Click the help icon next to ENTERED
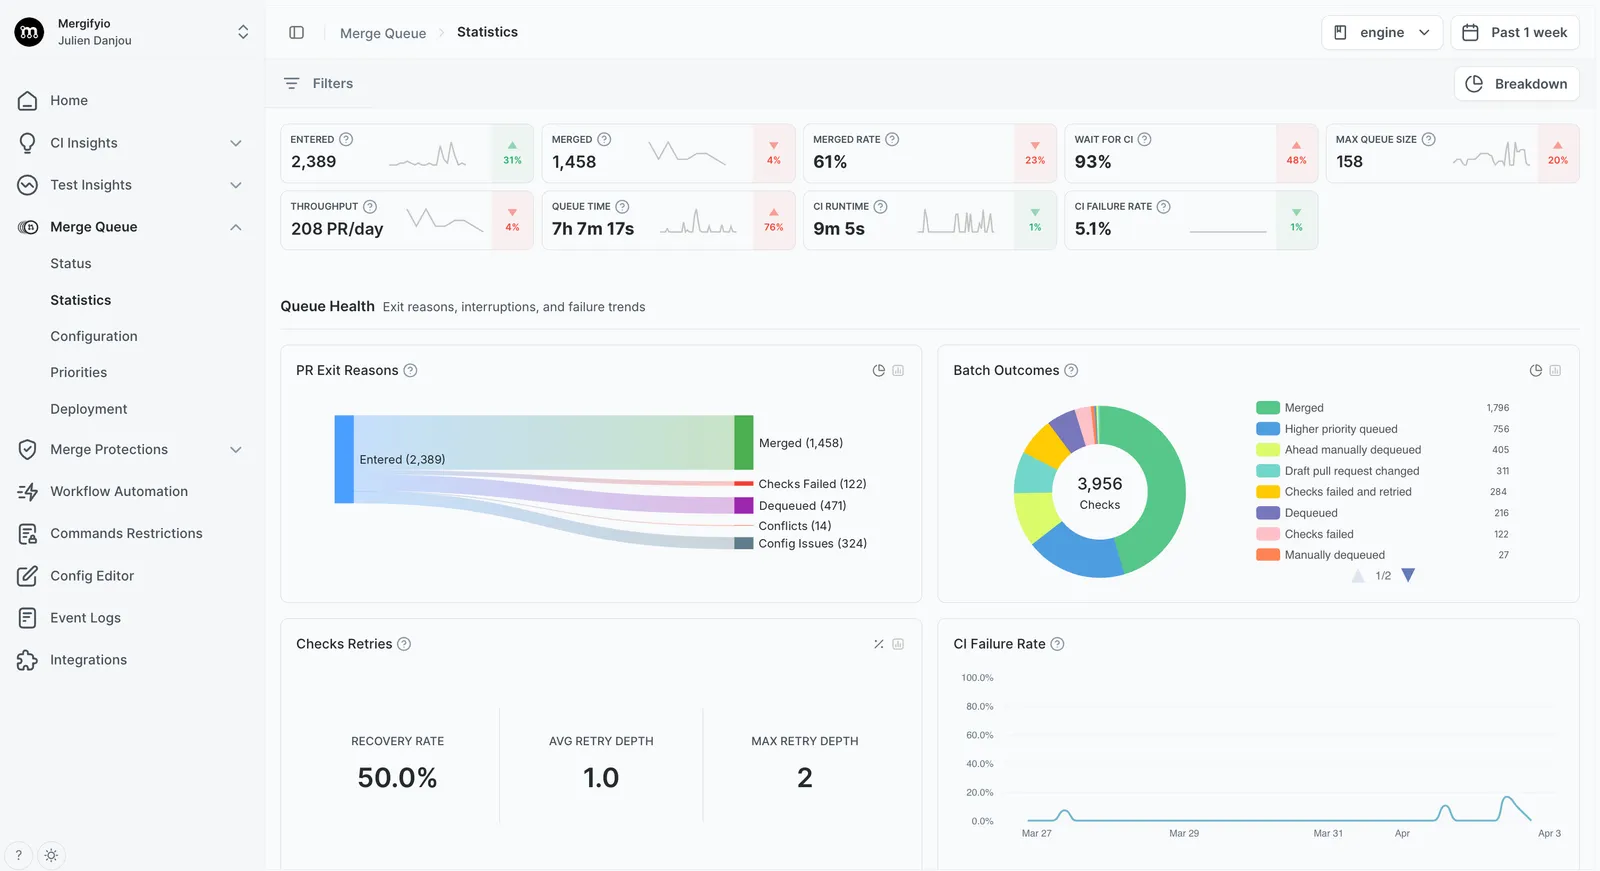This screenshot has height=871, width=1600. 346,139
